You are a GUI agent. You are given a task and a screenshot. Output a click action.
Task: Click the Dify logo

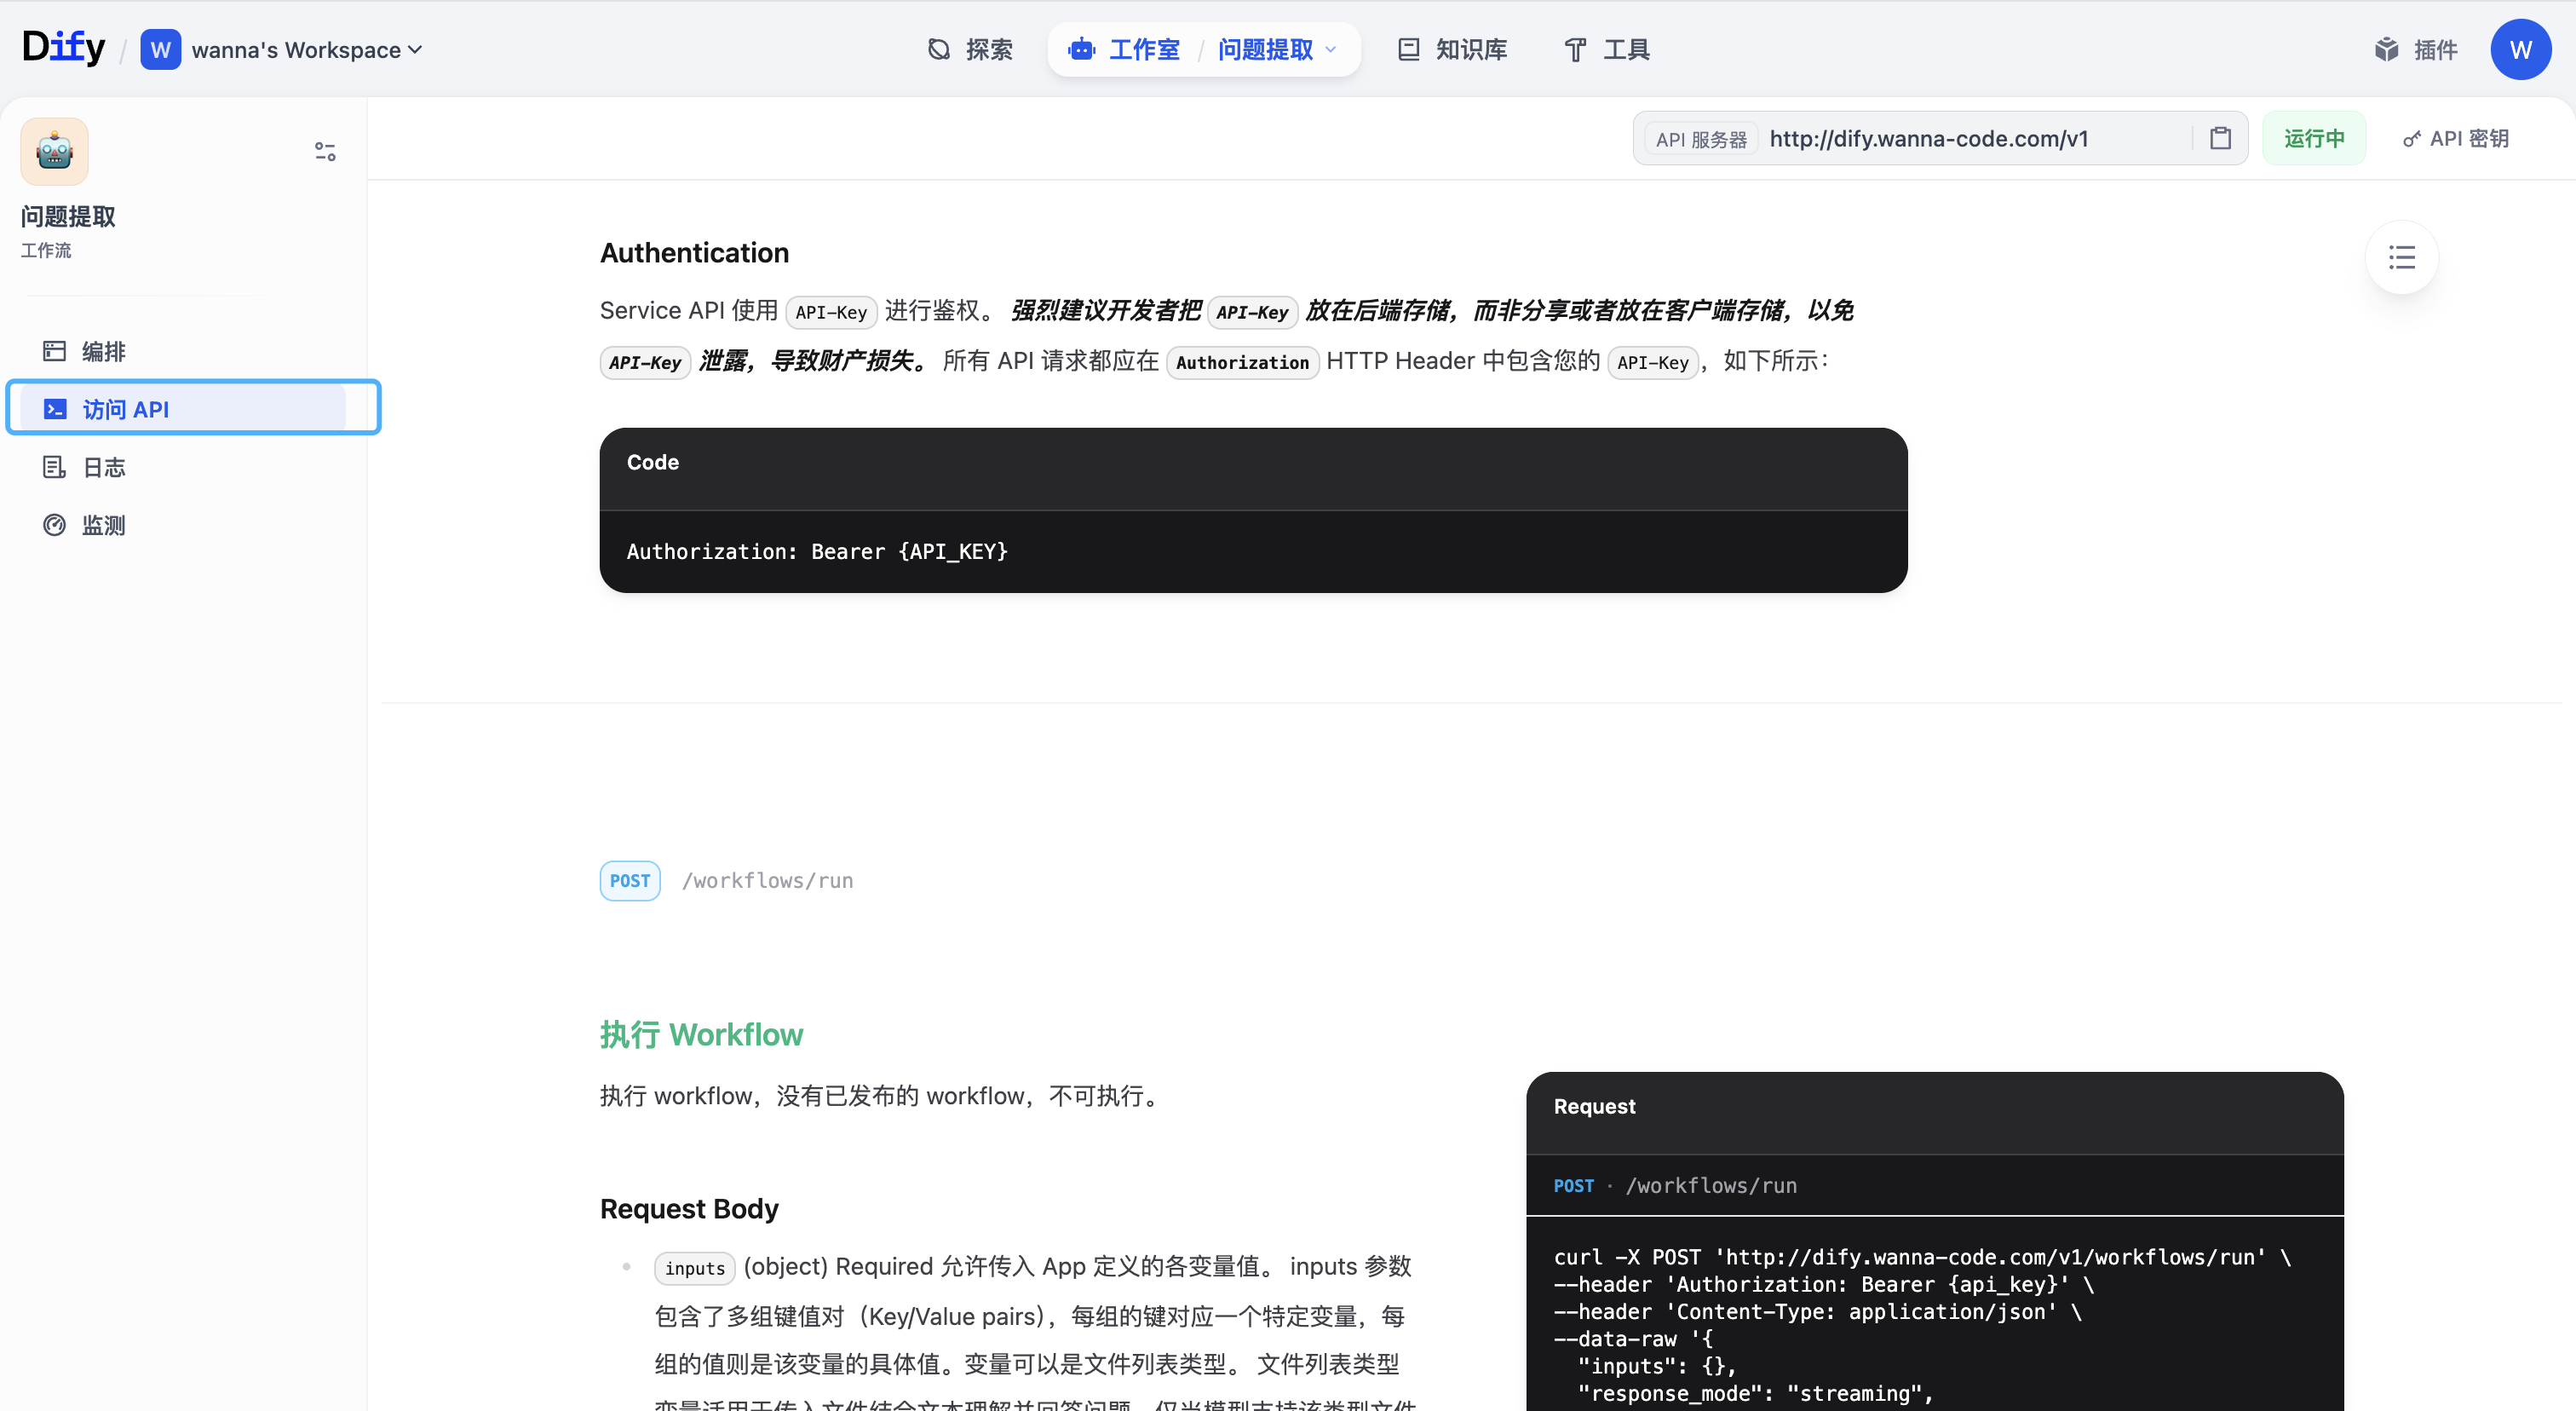[x=63, y=47]
